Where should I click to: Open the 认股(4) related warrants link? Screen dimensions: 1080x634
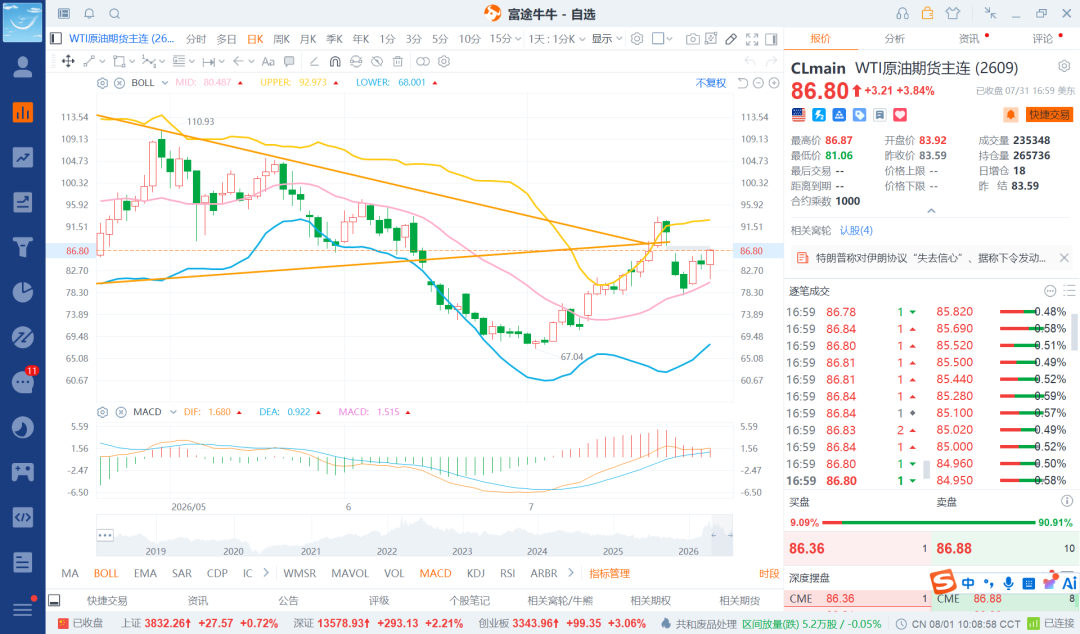pos(856,230)
